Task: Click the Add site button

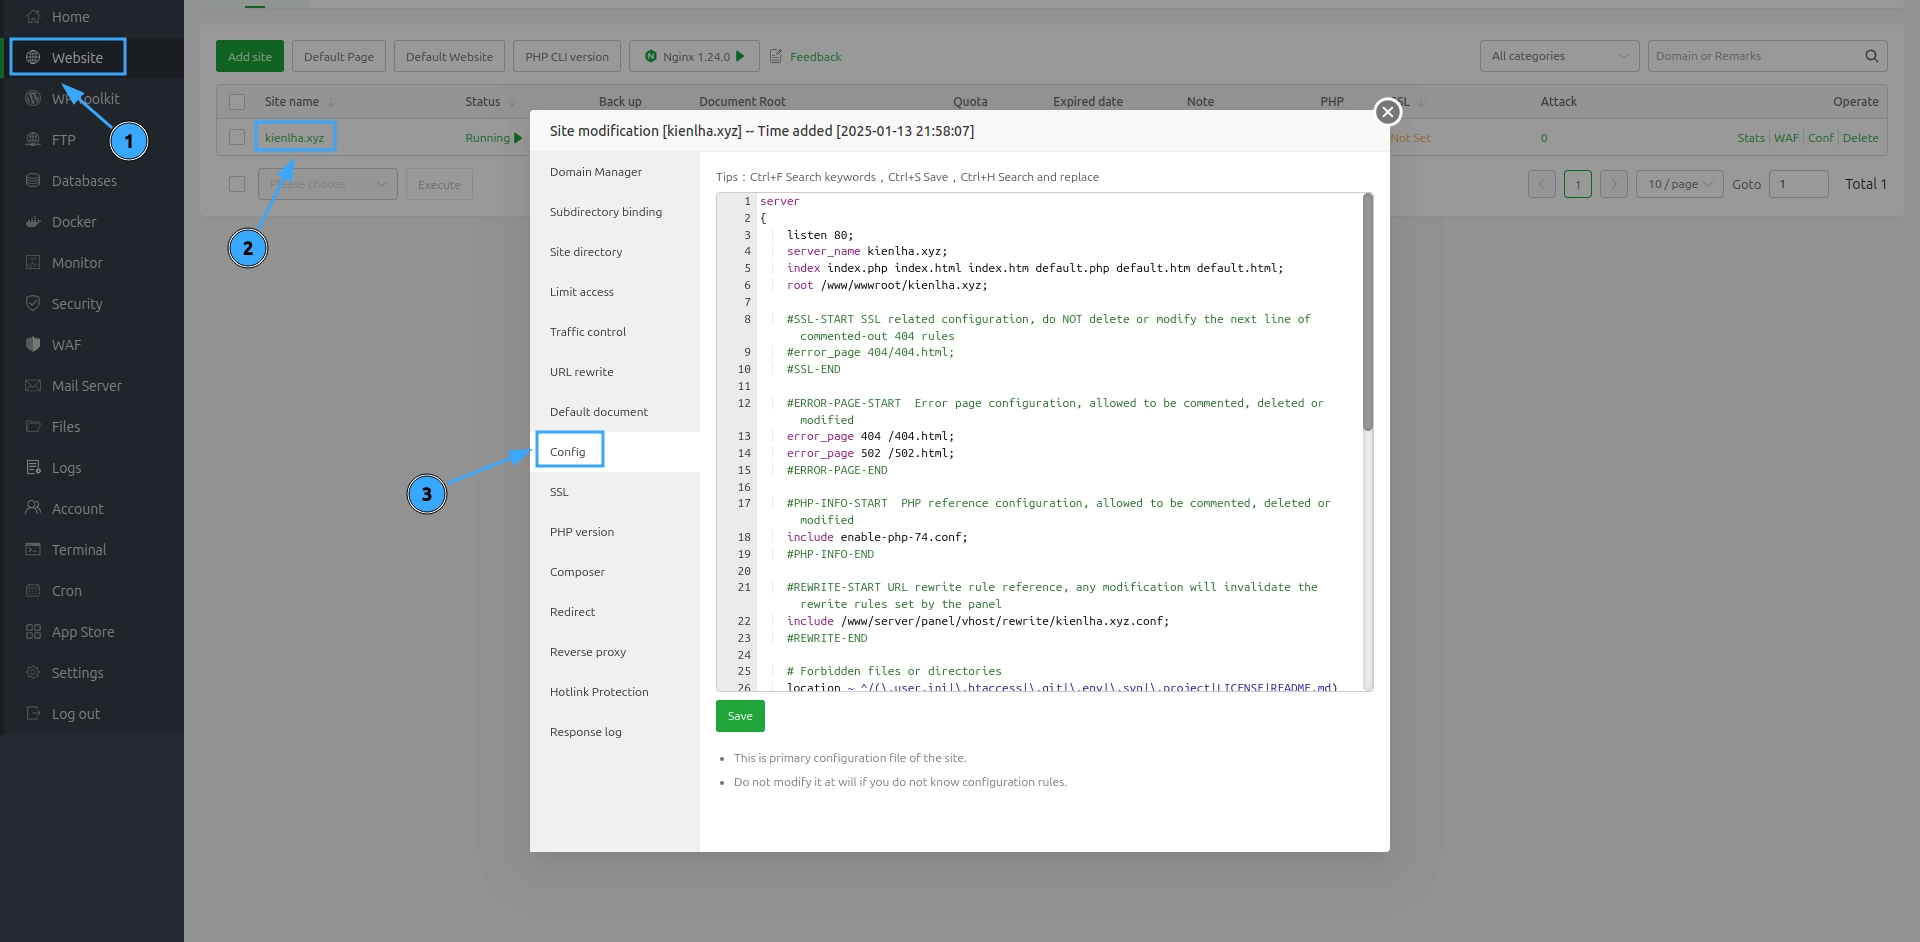Action: pyautogui.click(x=249, y=56)
